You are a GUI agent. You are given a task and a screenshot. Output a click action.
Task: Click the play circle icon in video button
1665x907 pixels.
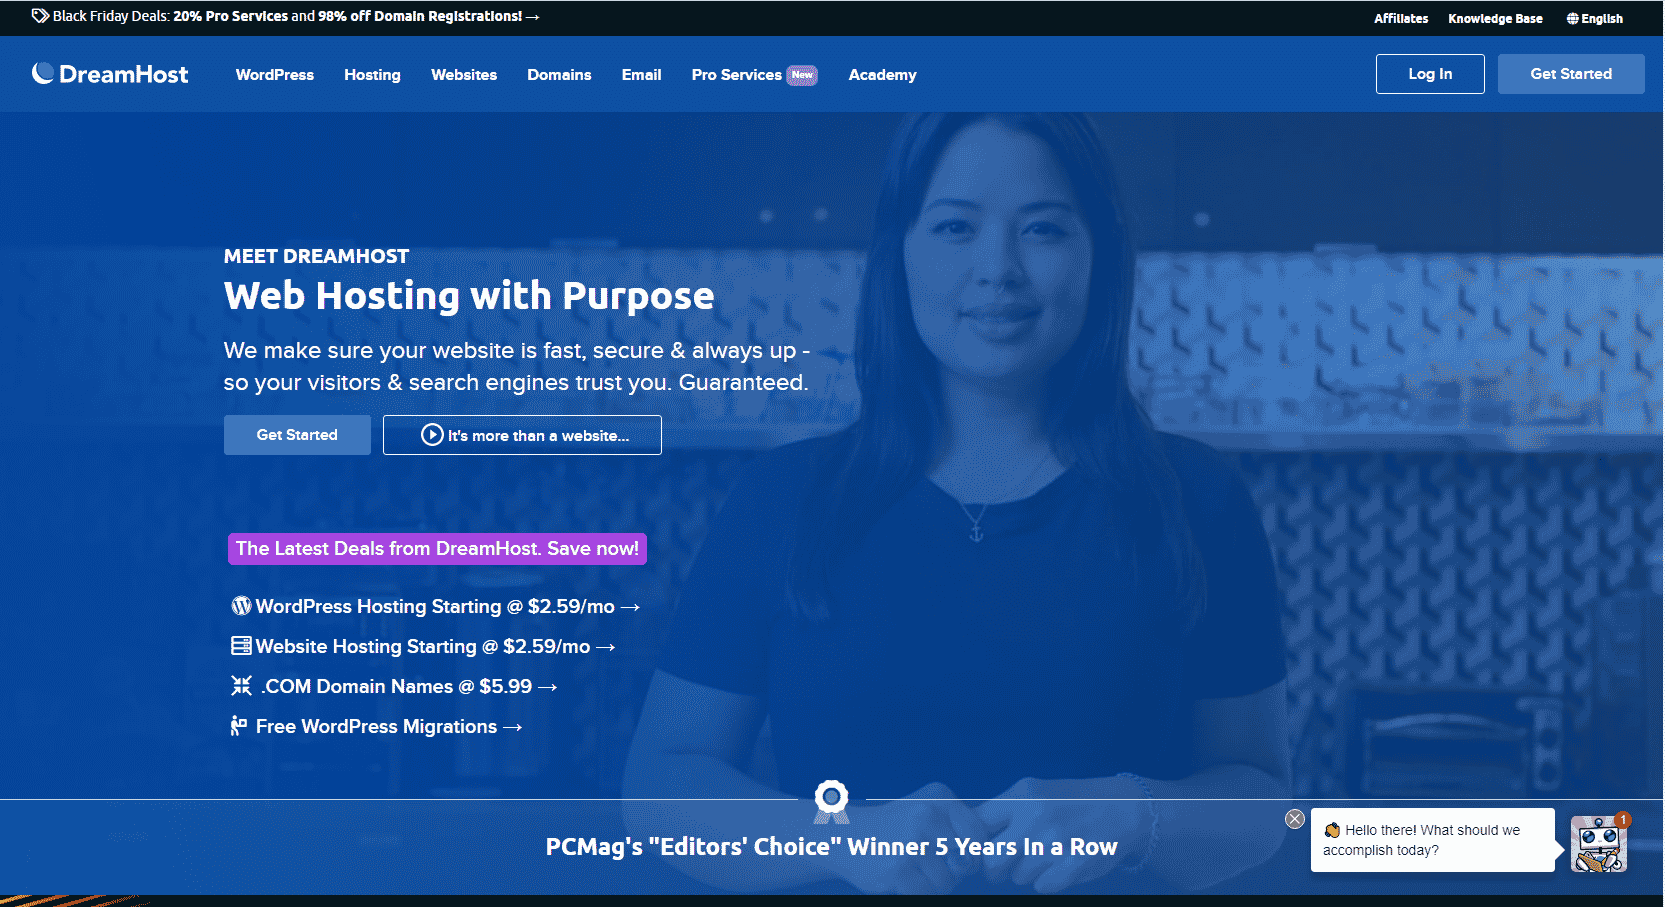click(x=432, y=435)
